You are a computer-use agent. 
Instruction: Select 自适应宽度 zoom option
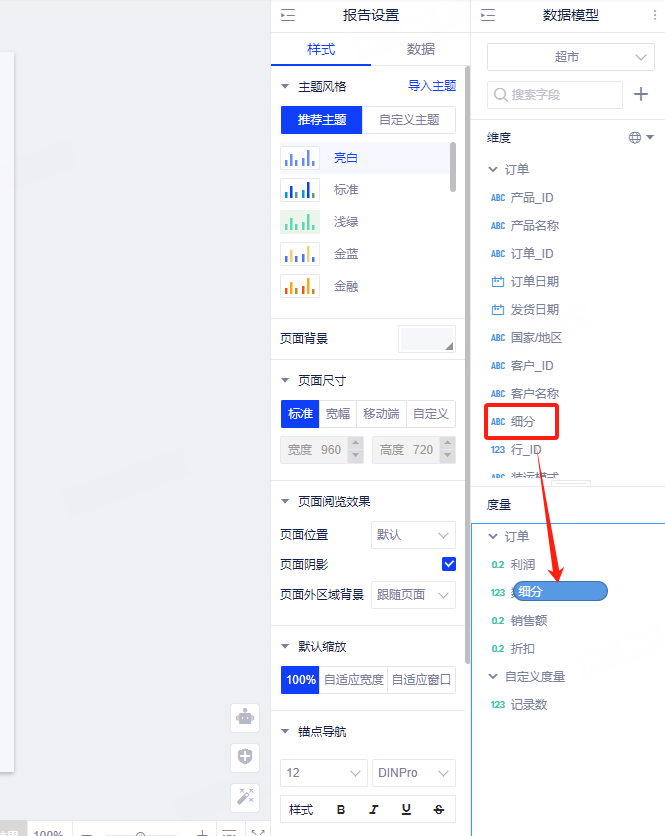click(x=353, y=679)
